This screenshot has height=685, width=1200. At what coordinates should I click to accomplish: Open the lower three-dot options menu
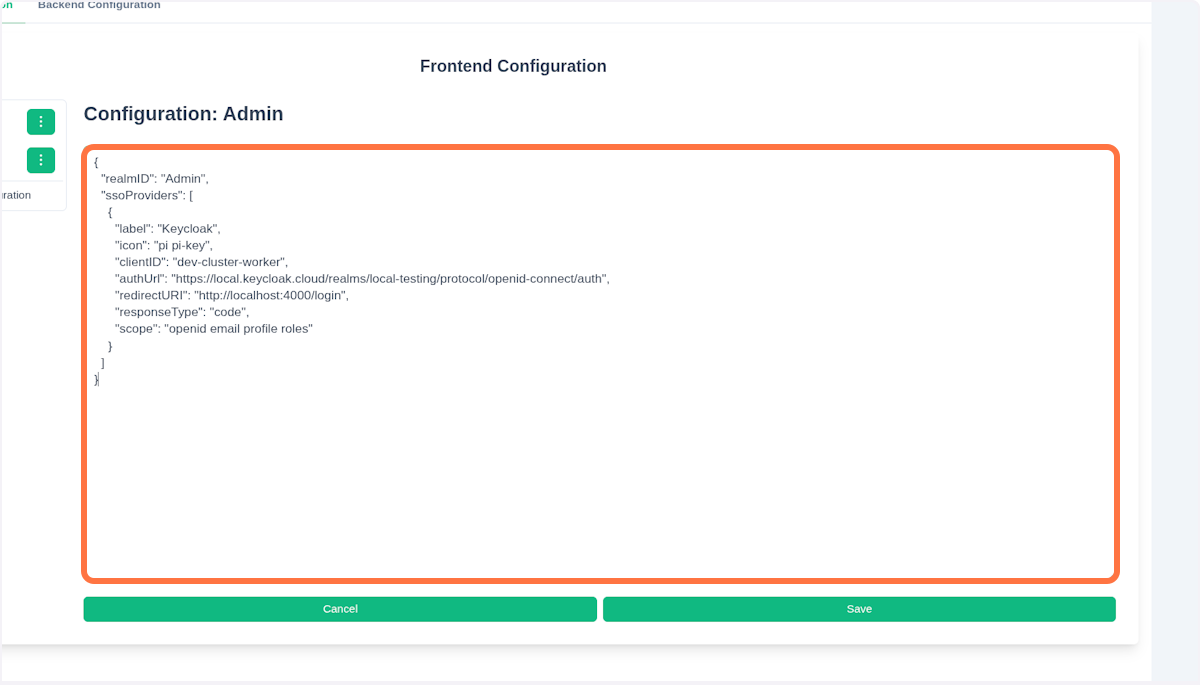[41, 160]
